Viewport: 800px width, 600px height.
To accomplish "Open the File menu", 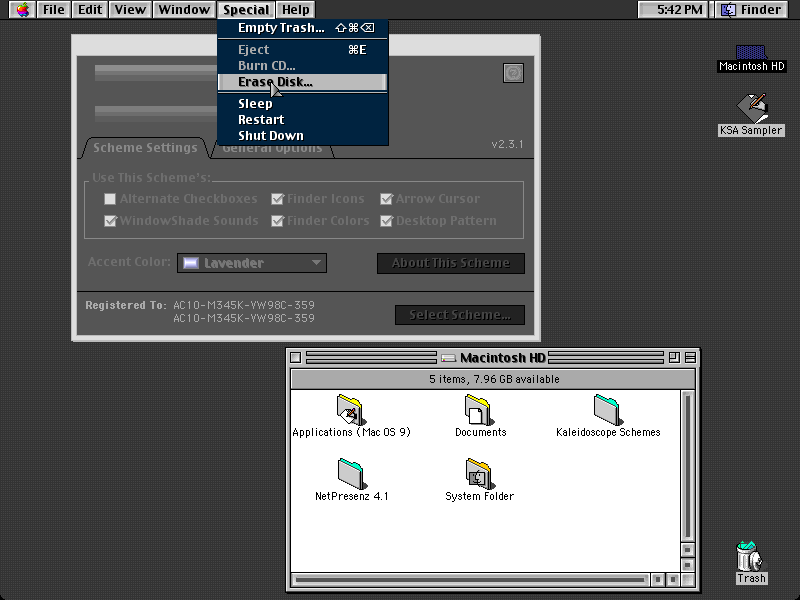I will pyautogui.click(x=53, y=10).
